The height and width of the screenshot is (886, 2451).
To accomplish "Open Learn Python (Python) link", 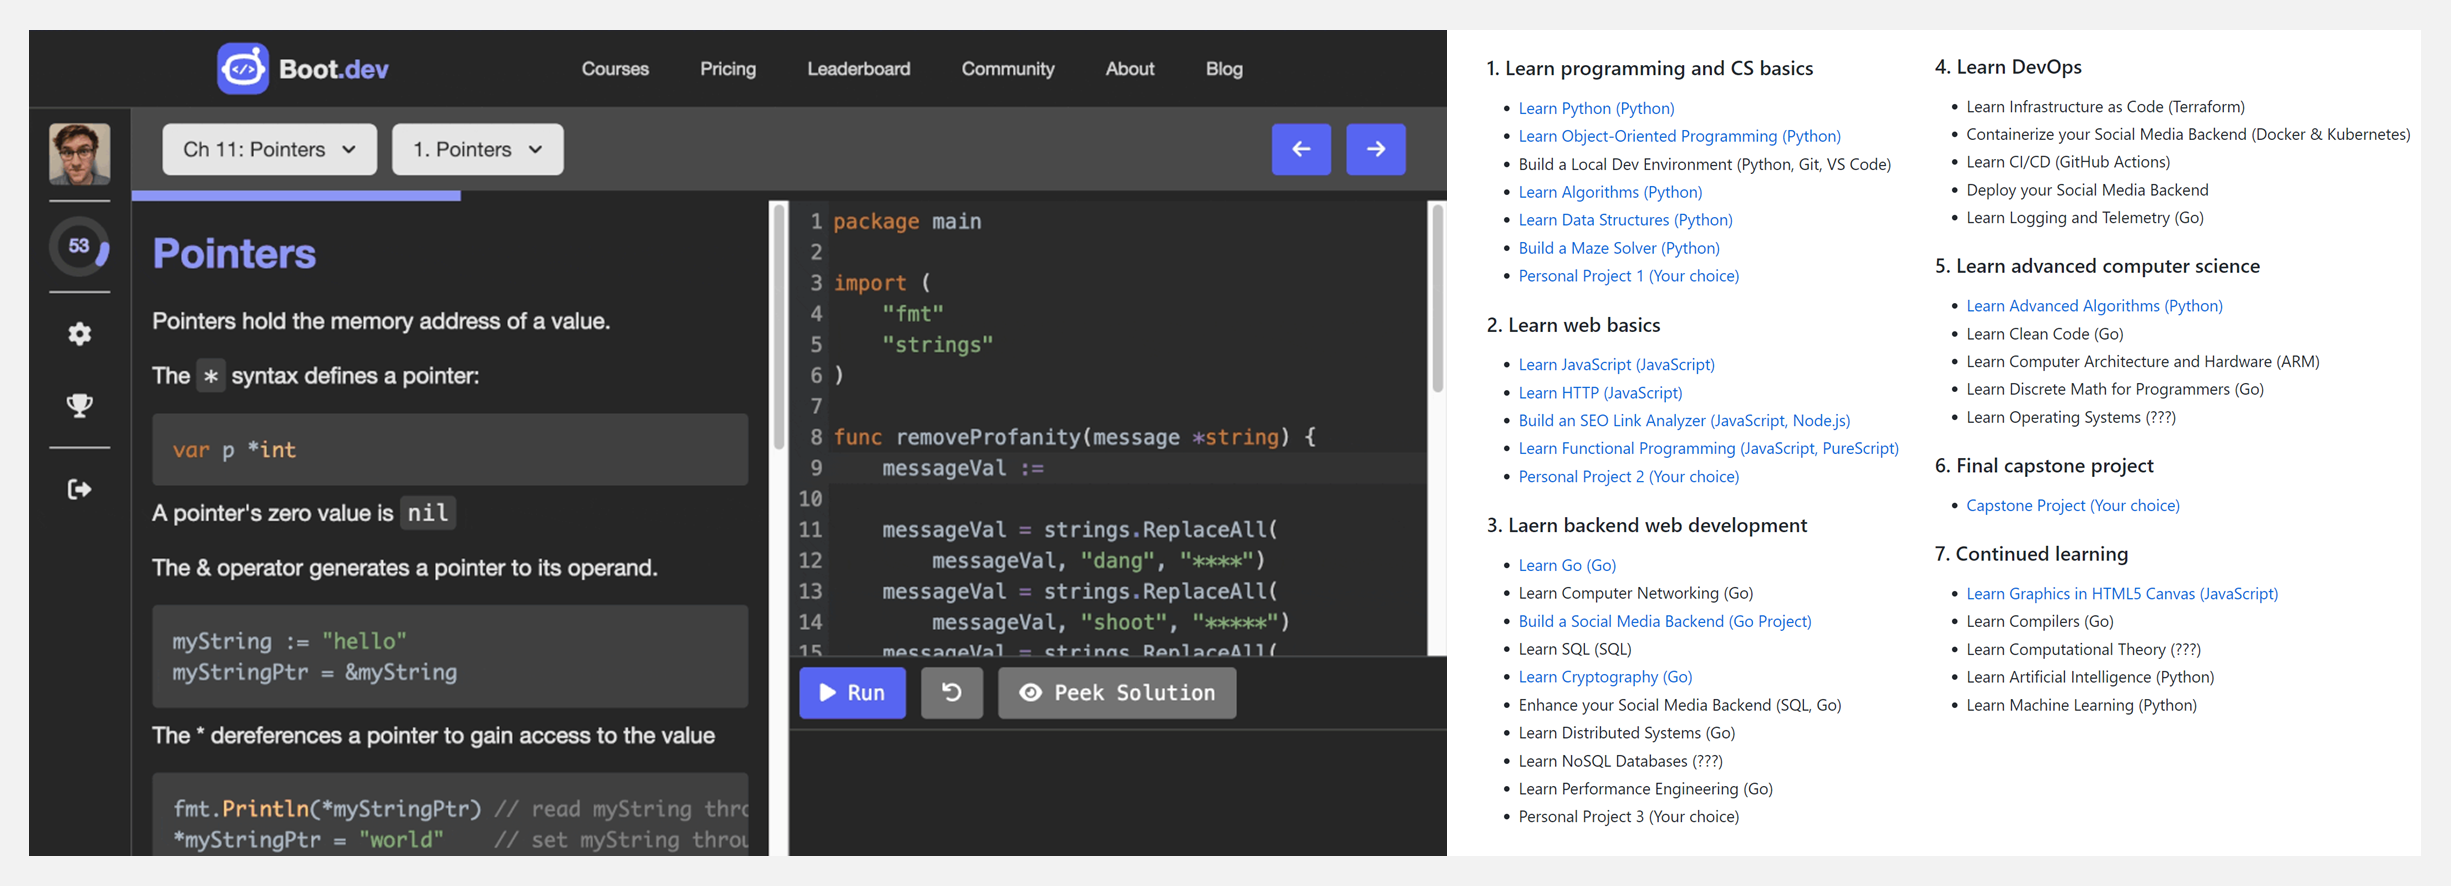I will click(x=1596, y=108).
